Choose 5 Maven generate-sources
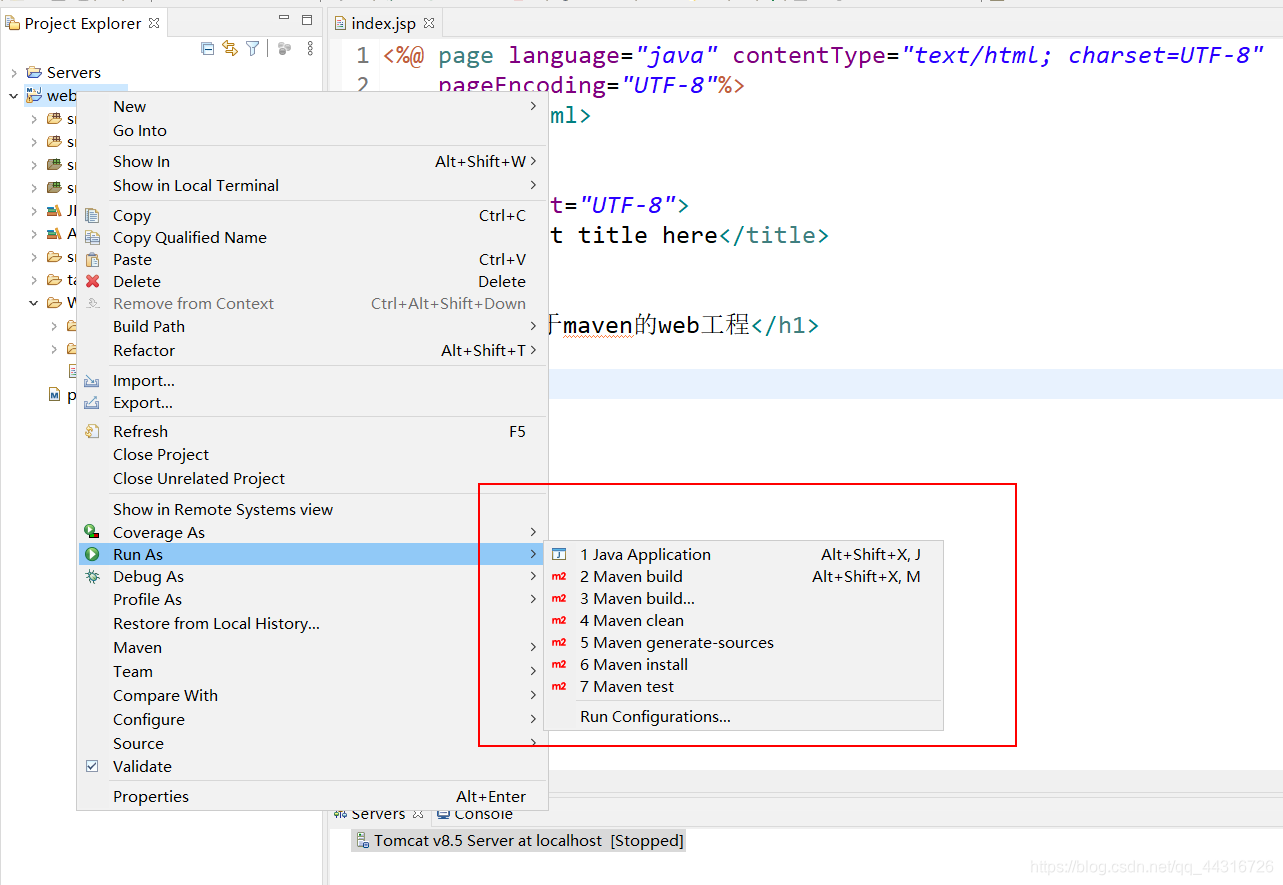1283x885 pixels. click(743, 643)
